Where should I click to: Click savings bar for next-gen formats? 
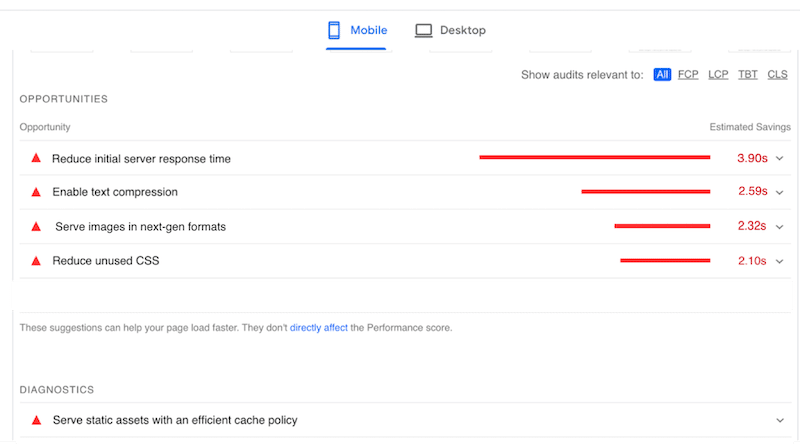coord(662,226)
